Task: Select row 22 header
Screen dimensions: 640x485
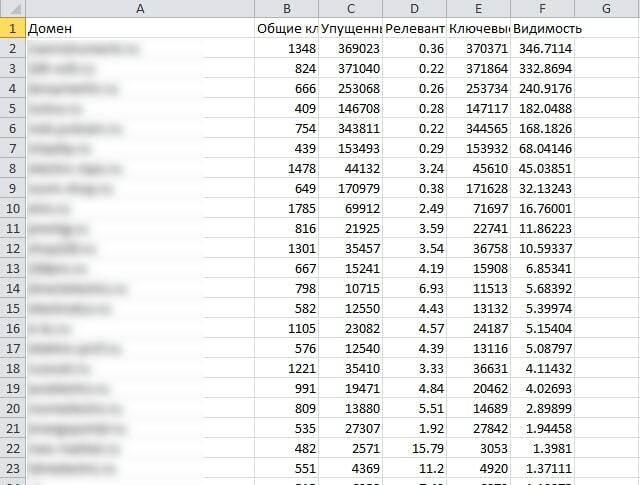Action: coord(12,448)
